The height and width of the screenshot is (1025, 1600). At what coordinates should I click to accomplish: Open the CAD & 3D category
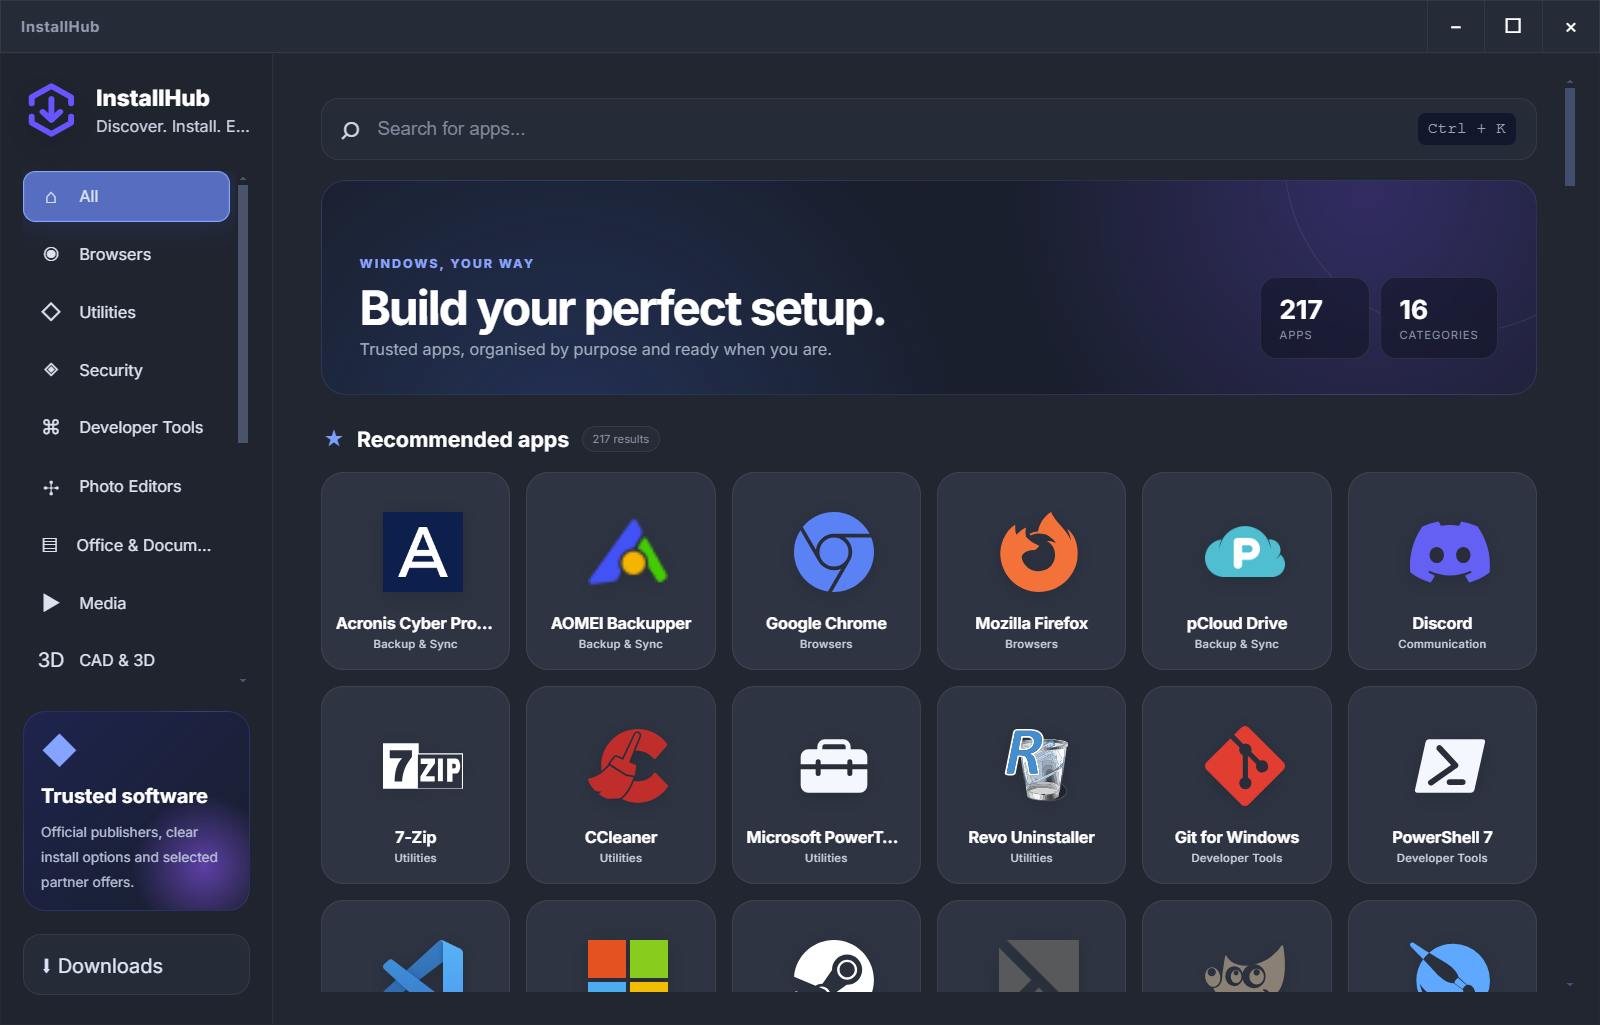(126, 660)
